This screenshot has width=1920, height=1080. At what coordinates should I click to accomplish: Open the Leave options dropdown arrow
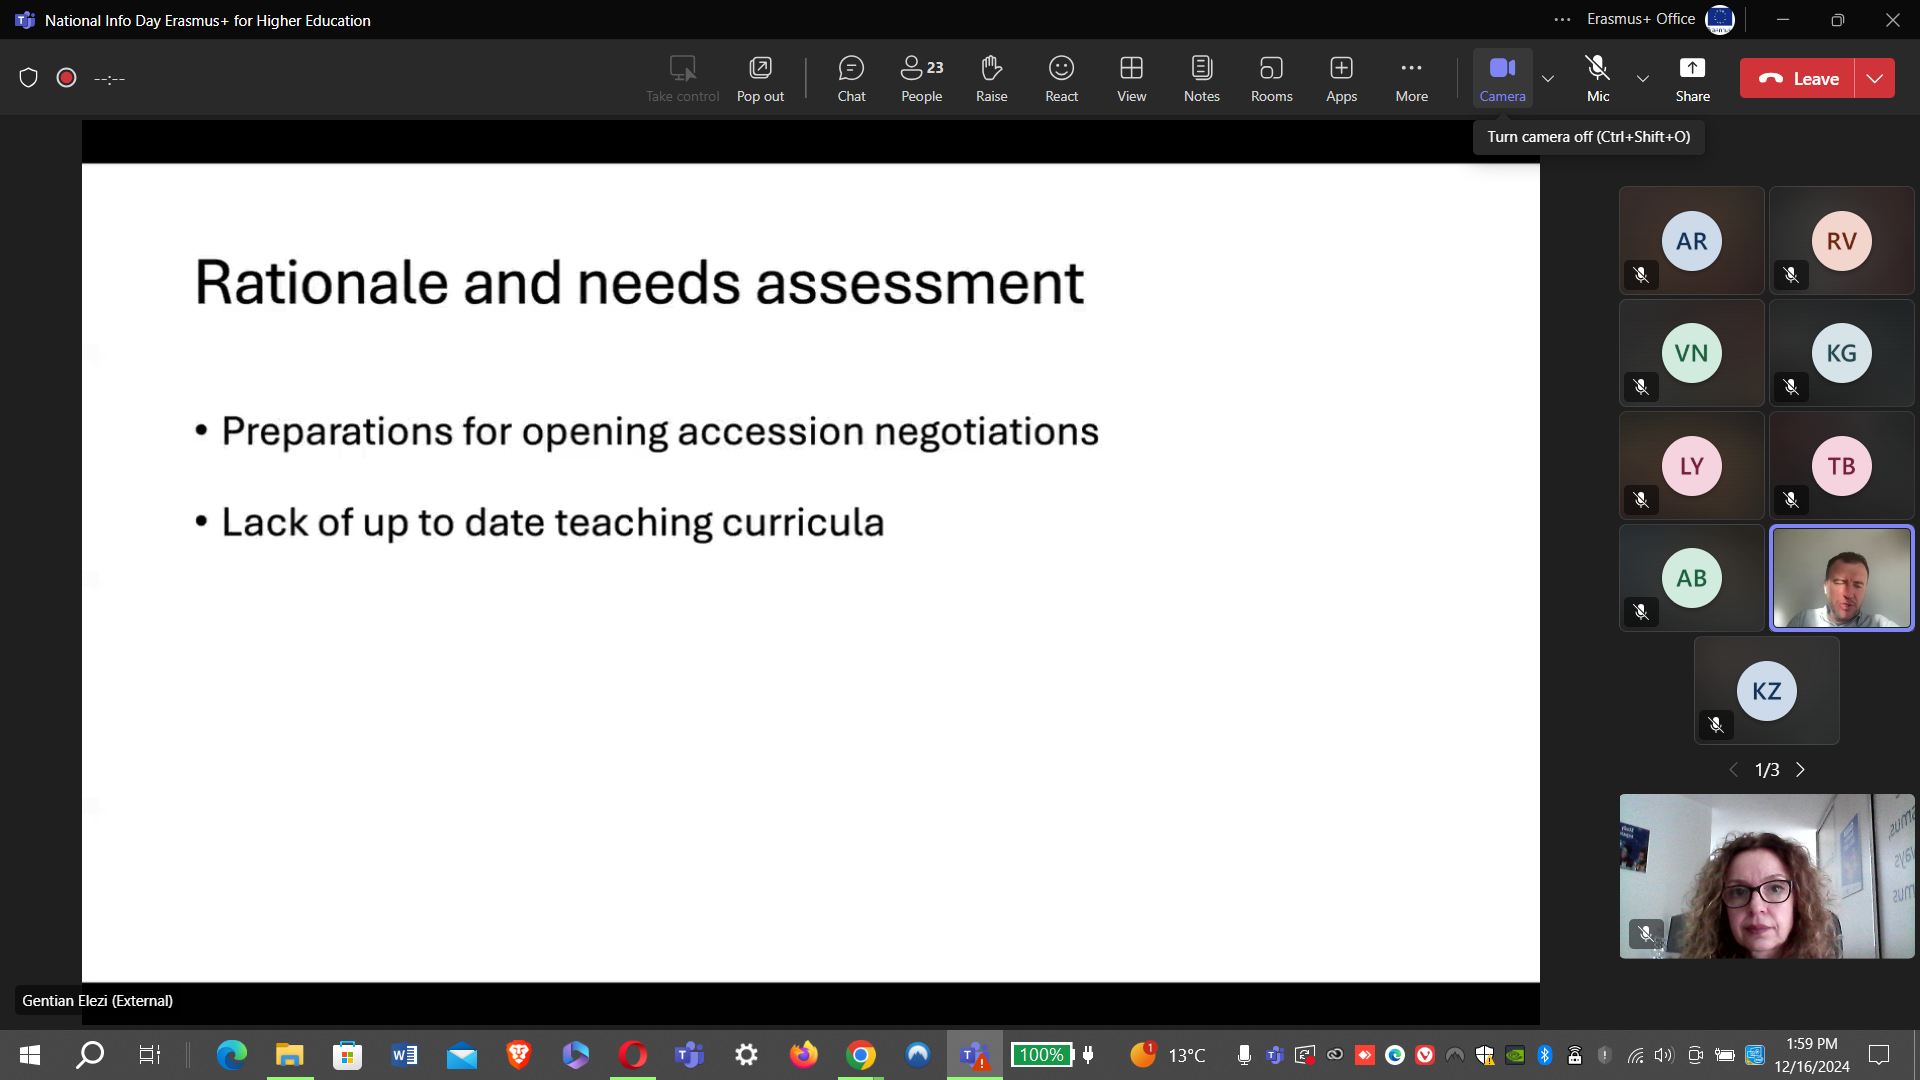pyautogui.click(x=1875, y=78)
